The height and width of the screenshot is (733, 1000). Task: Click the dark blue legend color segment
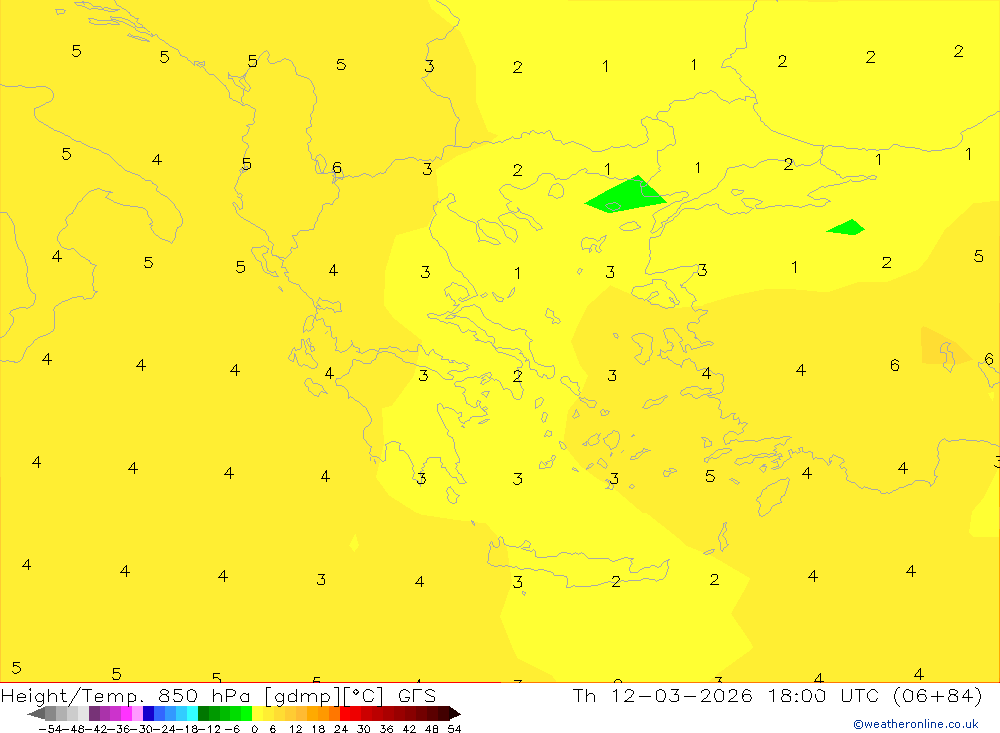pos(148,713)
